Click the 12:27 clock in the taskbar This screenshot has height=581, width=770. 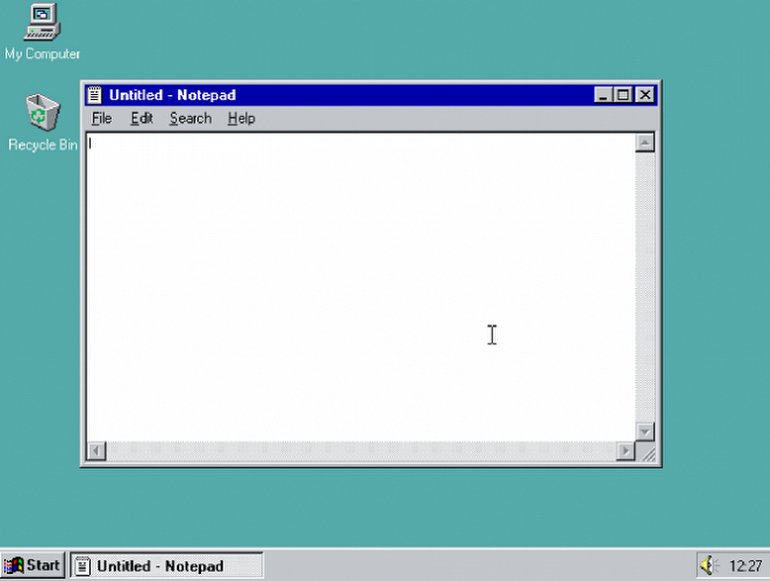tap(745, 566)
